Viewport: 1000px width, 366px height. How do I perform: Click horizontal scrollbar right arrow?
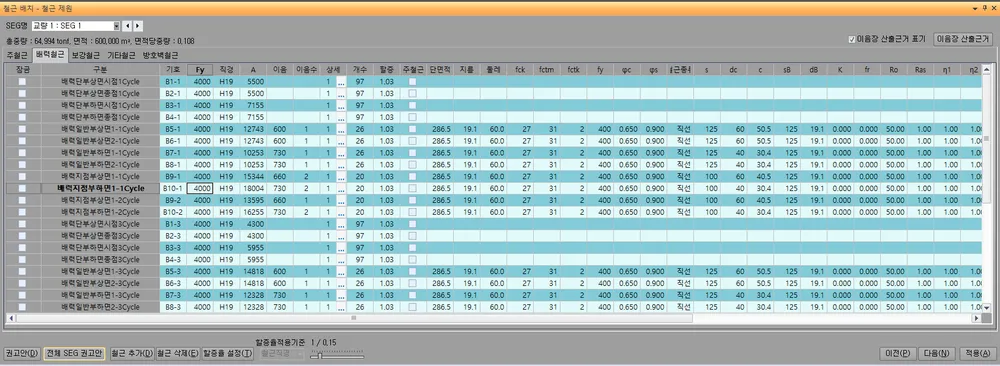point(976,318)
